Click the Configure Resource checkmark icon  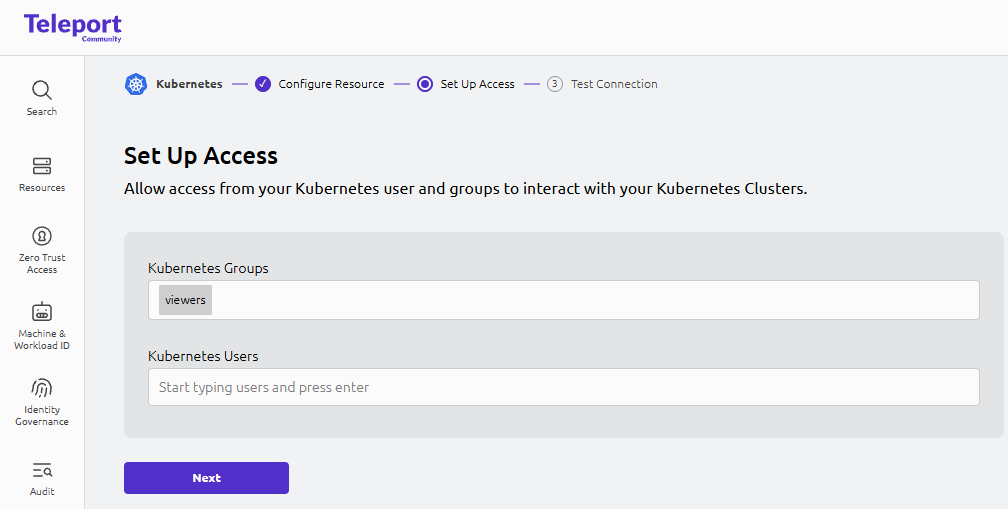point(263,84)
